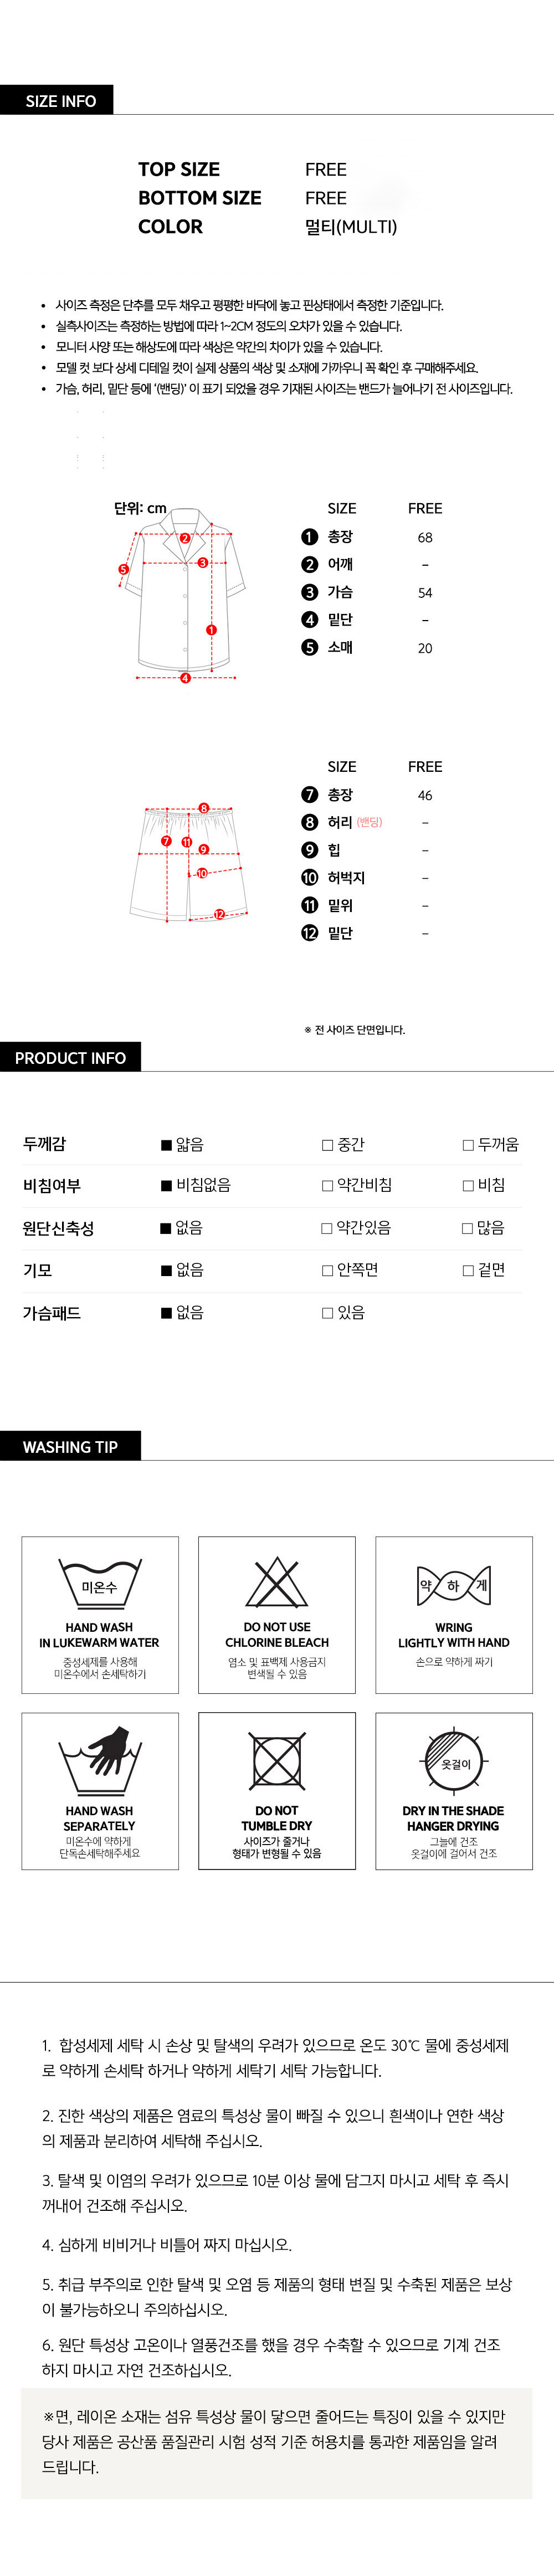Click the shirt measurement diagram
Screen dimensions: 554x2576
point(186,594)
